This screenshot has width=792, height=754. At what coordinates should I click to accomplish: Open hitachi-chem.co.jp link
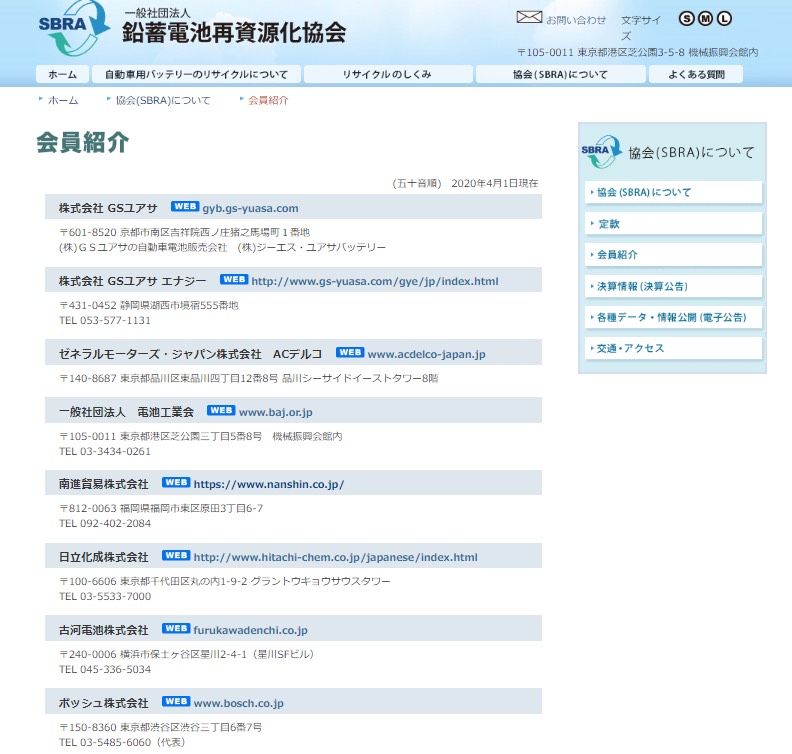[335, 557]
